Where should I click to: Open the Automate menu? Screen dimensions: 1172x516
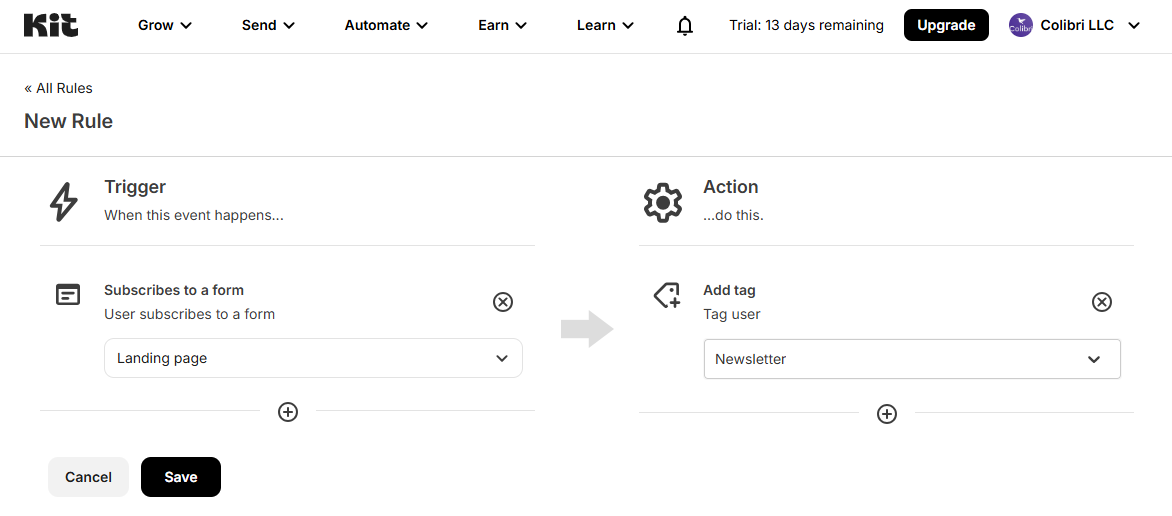click(x=386, y=26)
